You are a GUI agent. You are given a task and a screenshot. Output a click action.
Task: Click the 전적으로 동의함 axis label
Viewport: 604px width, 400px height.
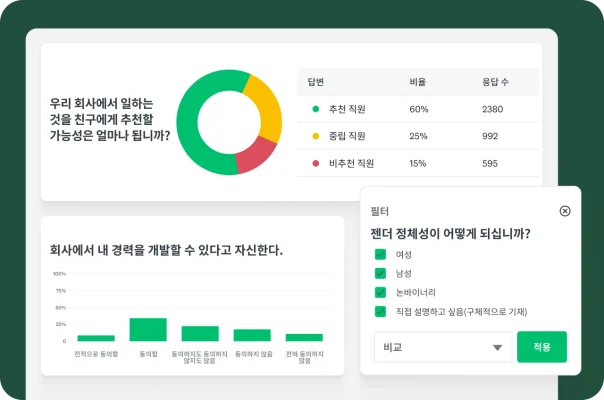96,354
